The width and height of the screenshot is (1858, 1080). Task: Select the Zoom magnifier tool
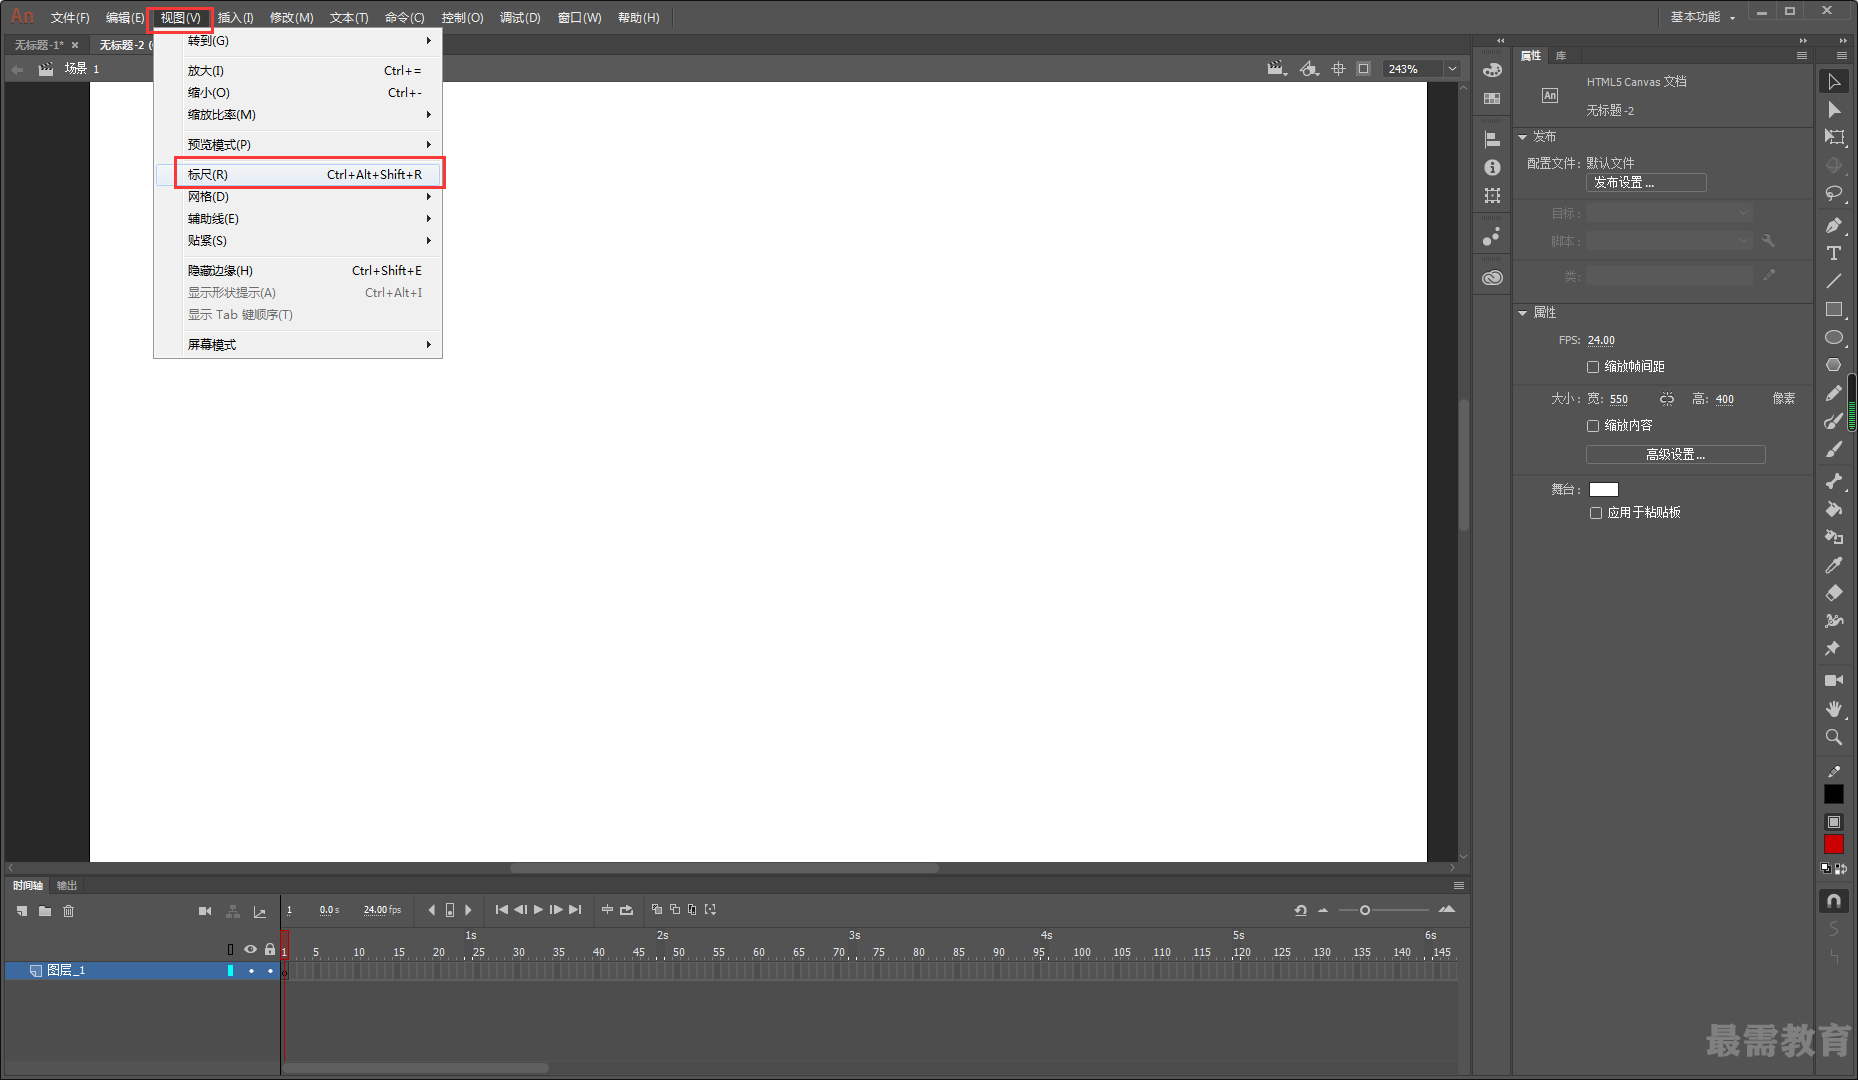[1834, 737]
